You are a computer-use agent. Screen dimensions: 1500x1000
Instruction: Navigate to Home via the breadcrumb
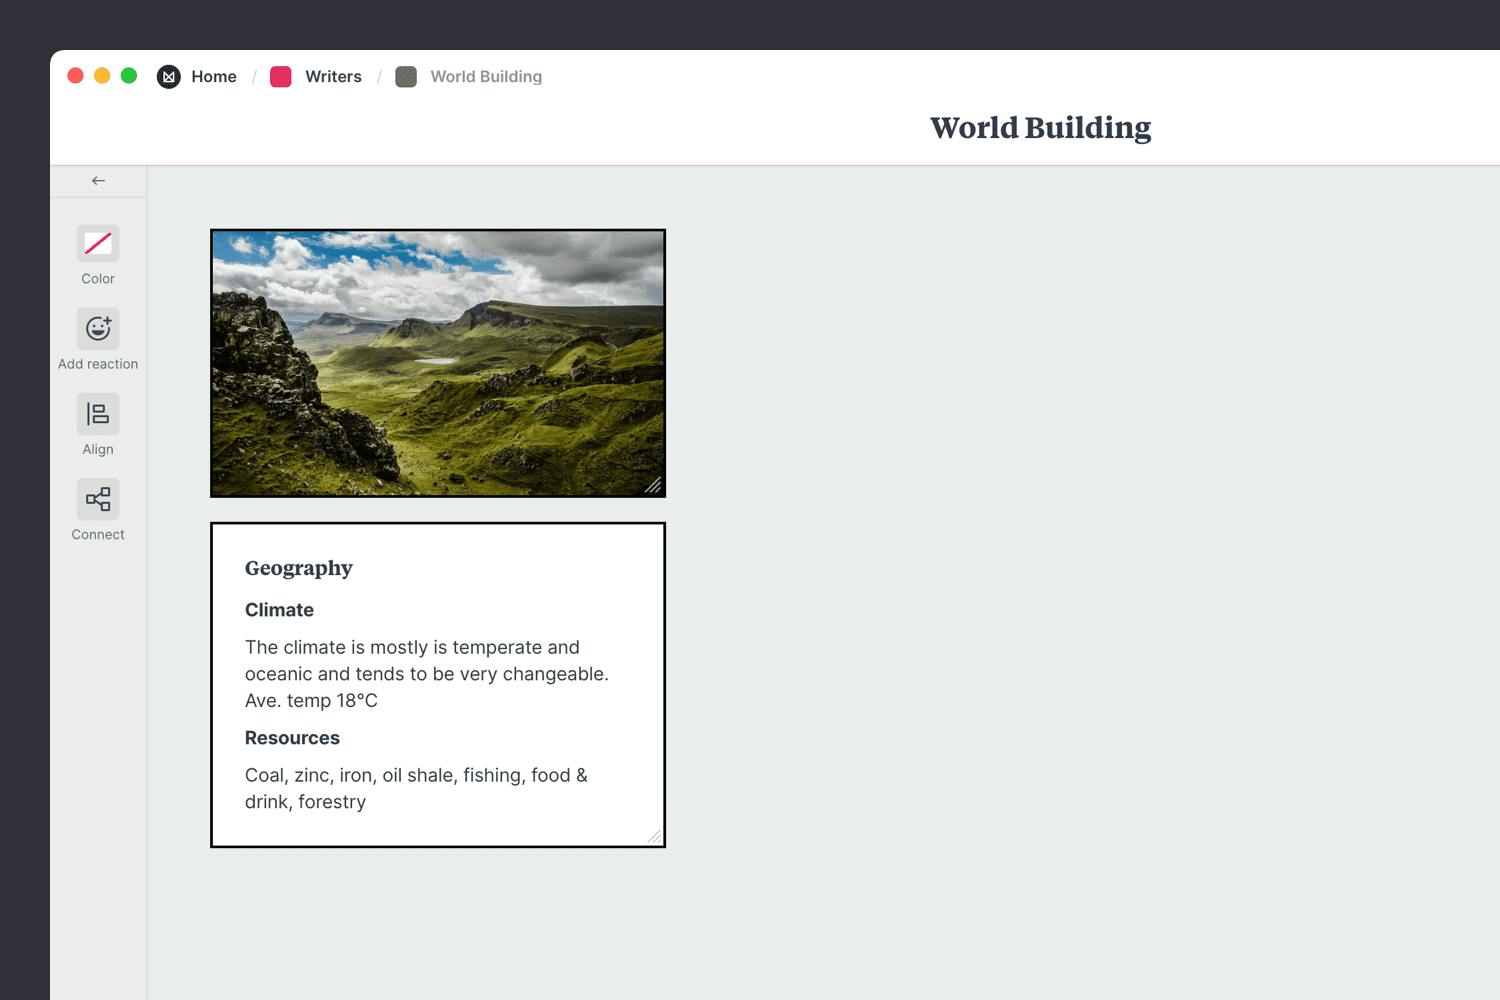click(x=214, y=76)
